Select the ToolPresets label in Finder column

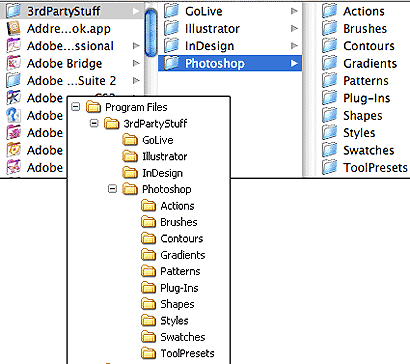tap(375, 167)
